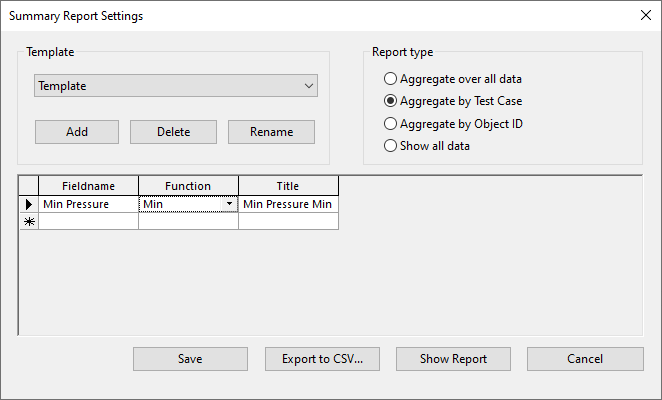
Task: Click the Min Pressure Min title cell
Action: click(x=288, y=204)
